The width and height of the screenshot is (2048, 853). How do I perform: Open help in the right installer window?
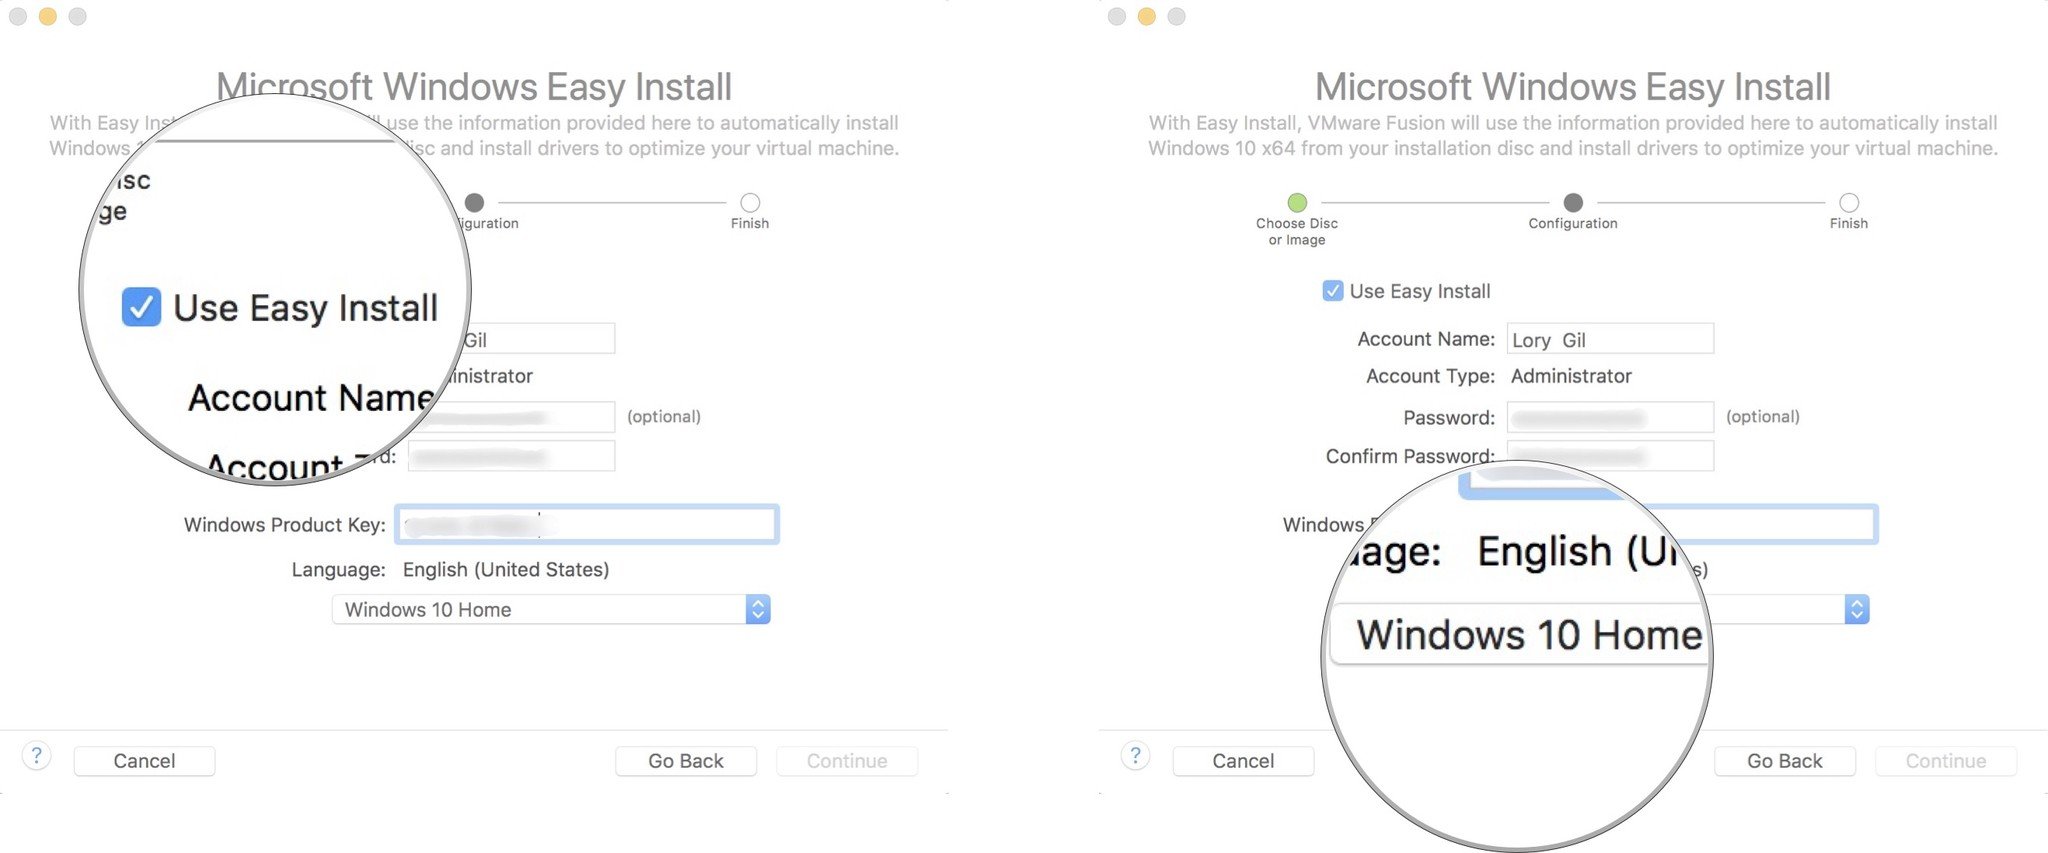pos(1135,756)
